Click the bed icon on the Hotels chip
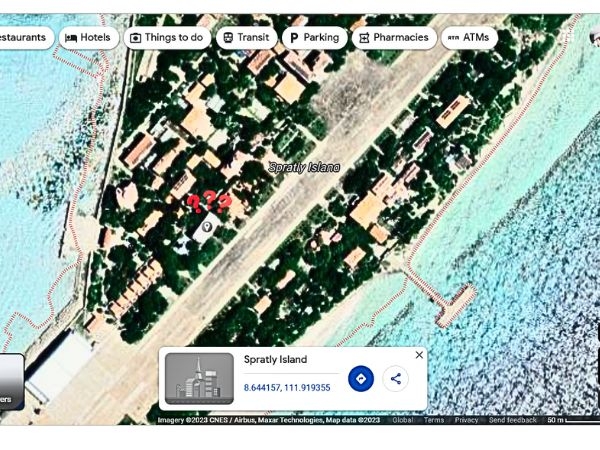The height and width of the screenshot is (450, 600). 71,38
